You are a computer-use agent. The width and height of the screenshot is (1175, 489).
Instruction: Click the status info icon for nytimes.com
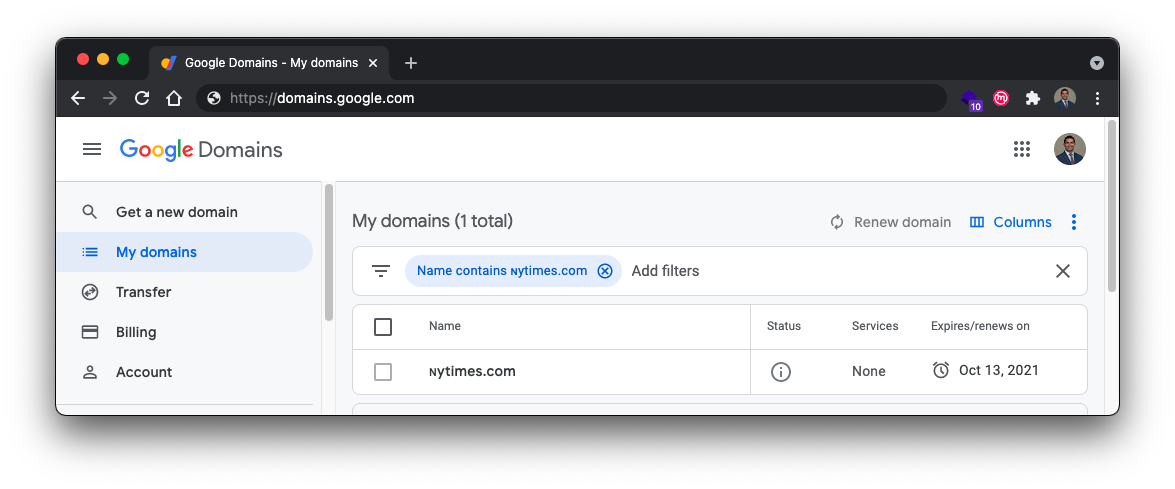(x=781, y=372)
